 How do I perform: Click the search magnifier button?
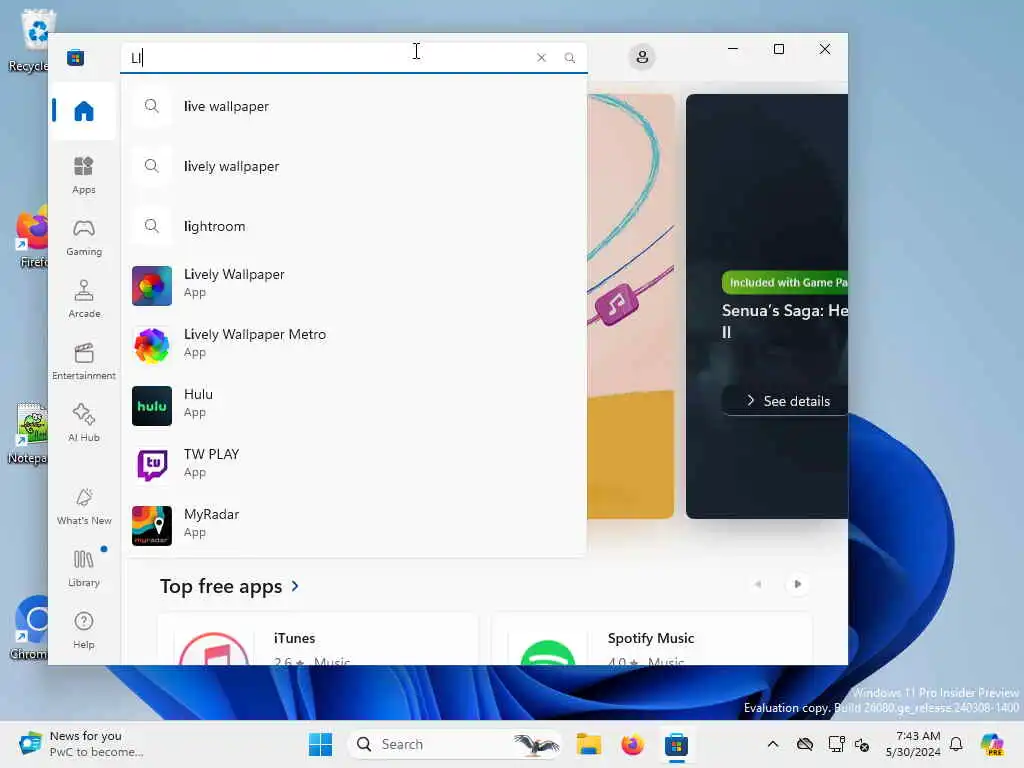[569, 57]
